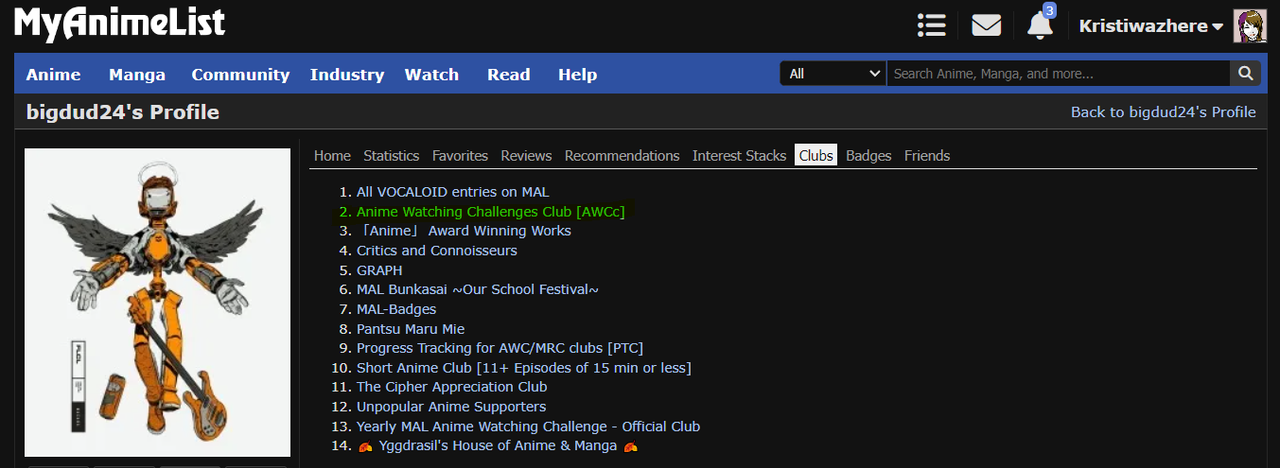Switch to the Reviews tab
Image resolution: width=1280 pixels, height=468 pixels.
click(x=526, y=155)
